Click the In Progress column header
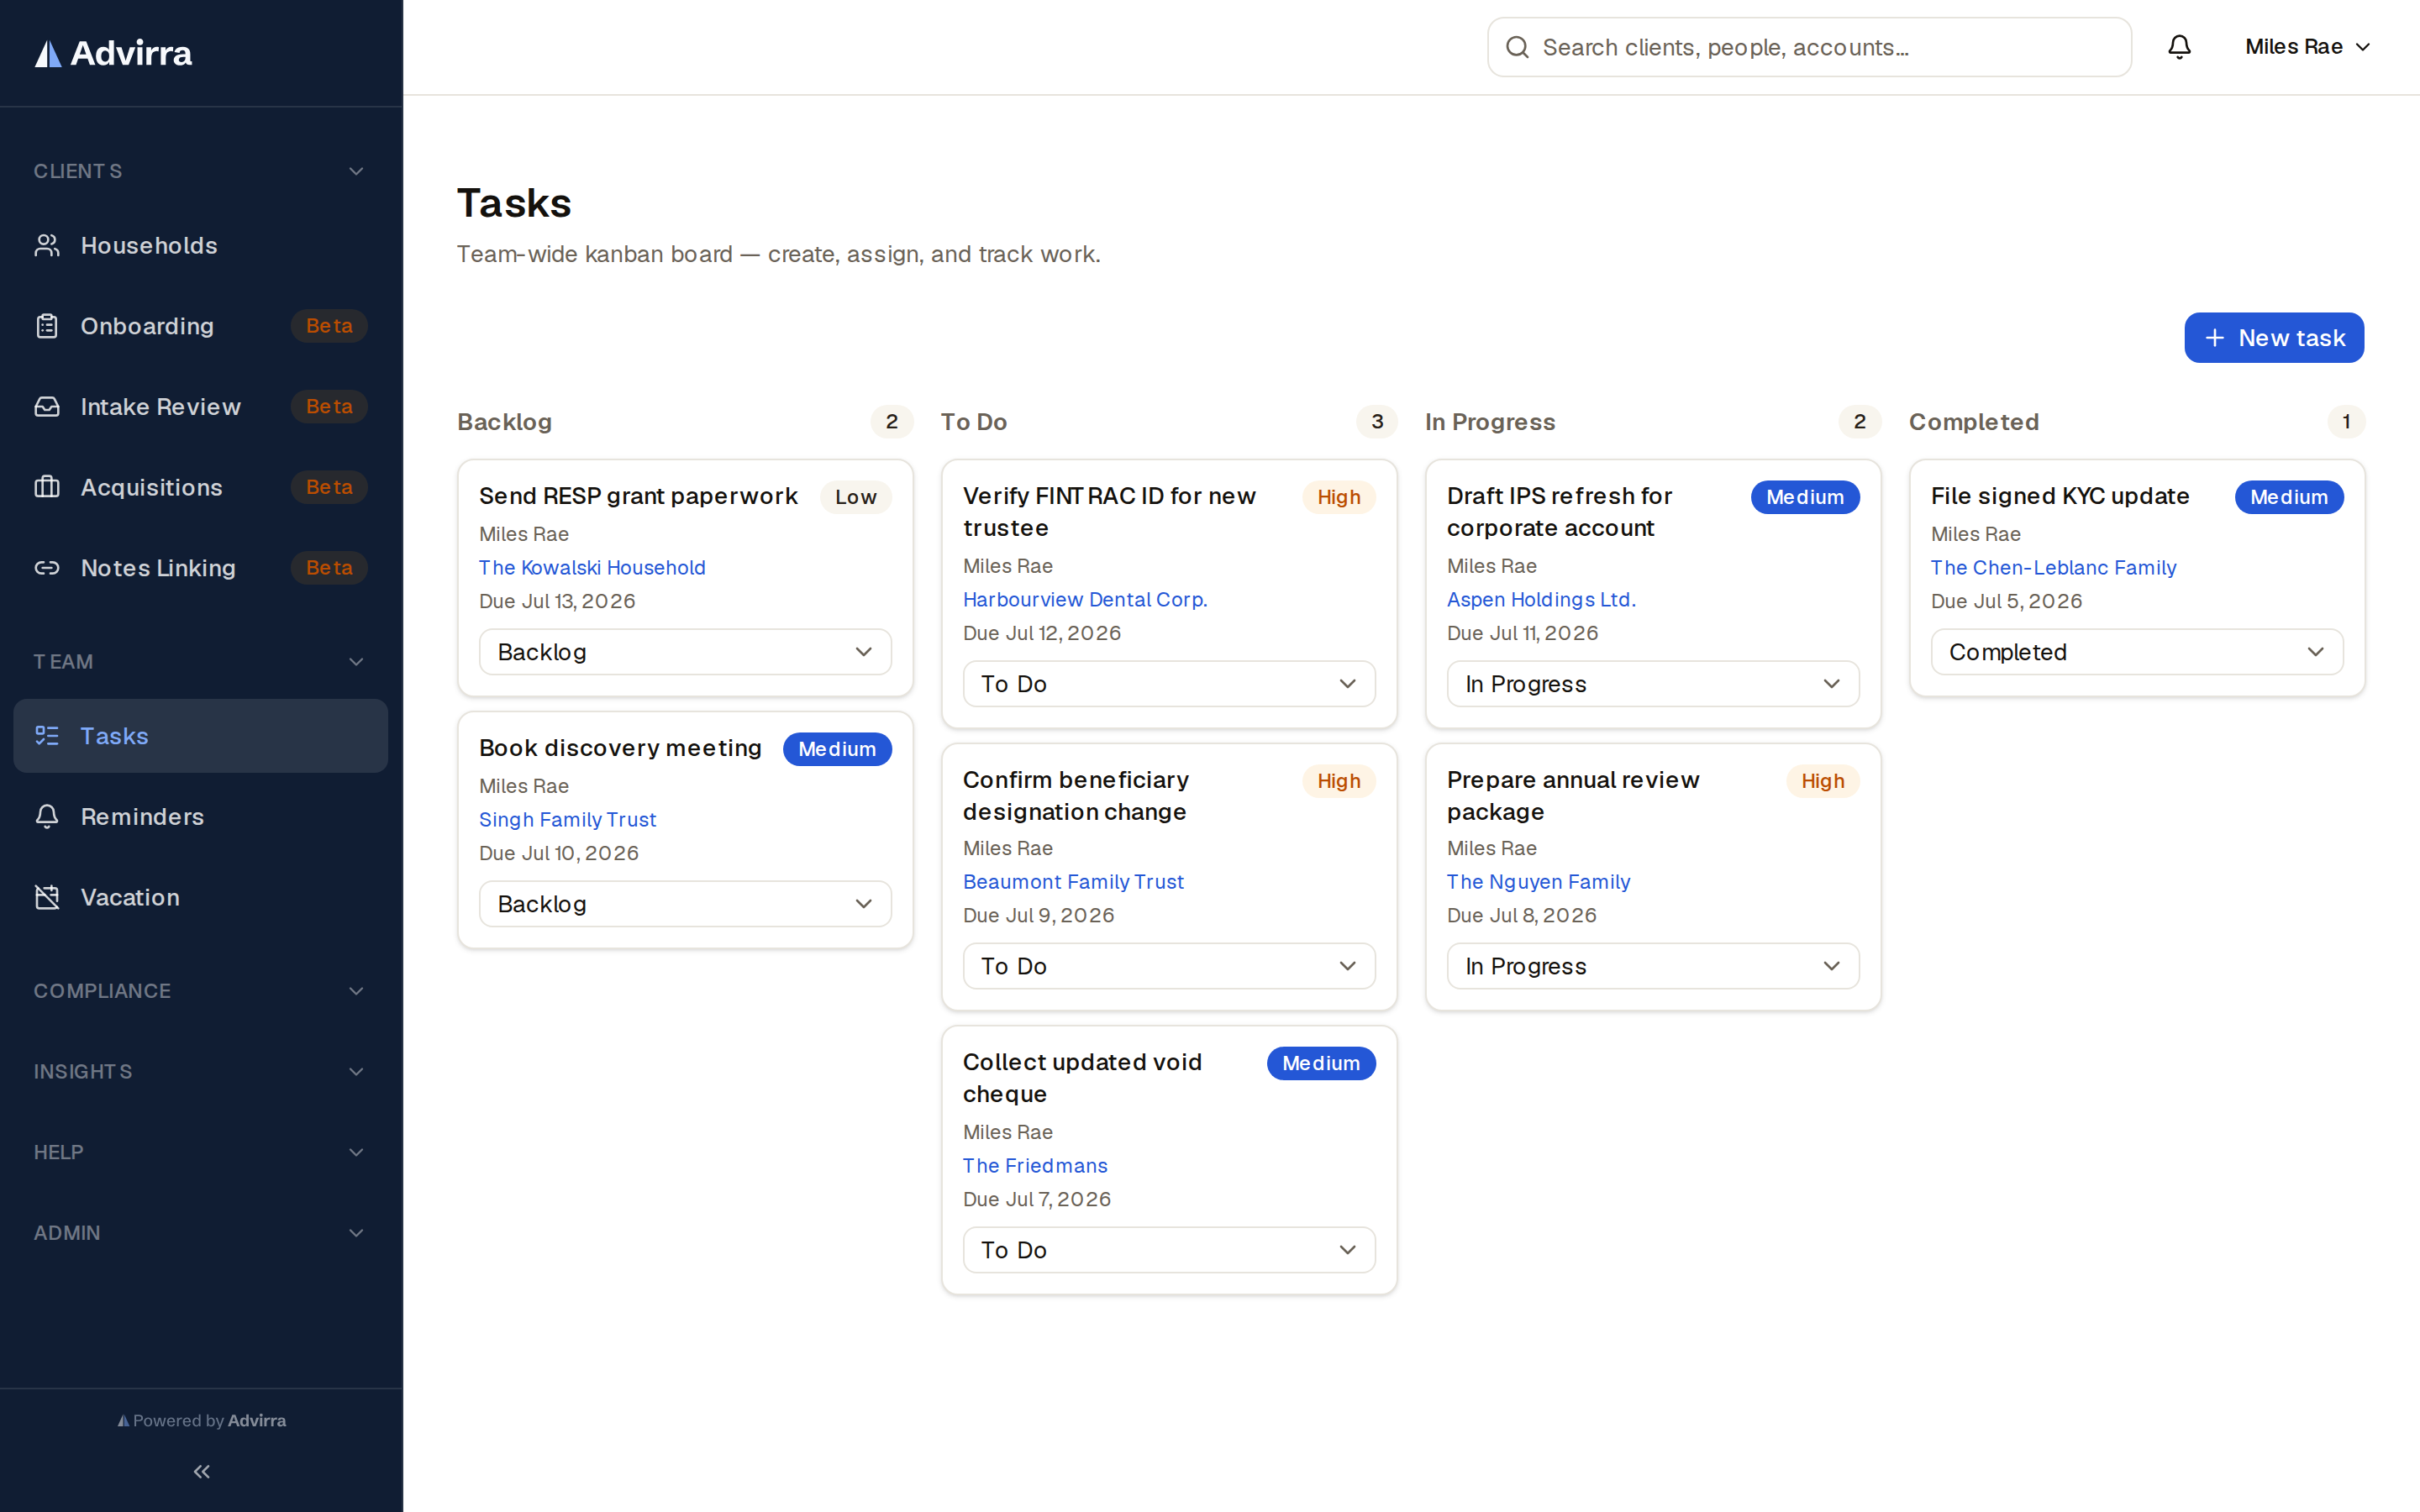Viewport: 2420px width, 1512px height. click(1490, 422)
